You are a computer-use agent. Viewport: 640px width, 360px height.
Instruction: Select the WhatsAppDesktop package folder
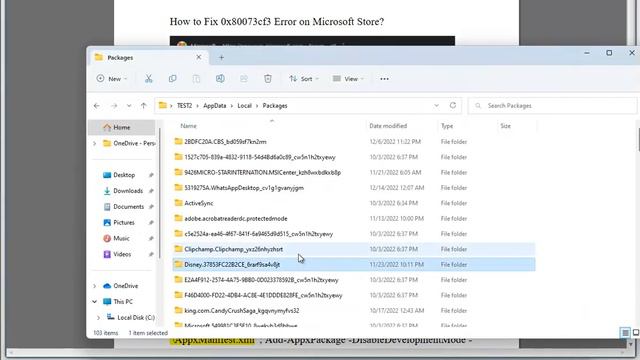pyautogui.click(x=354, y=188)
